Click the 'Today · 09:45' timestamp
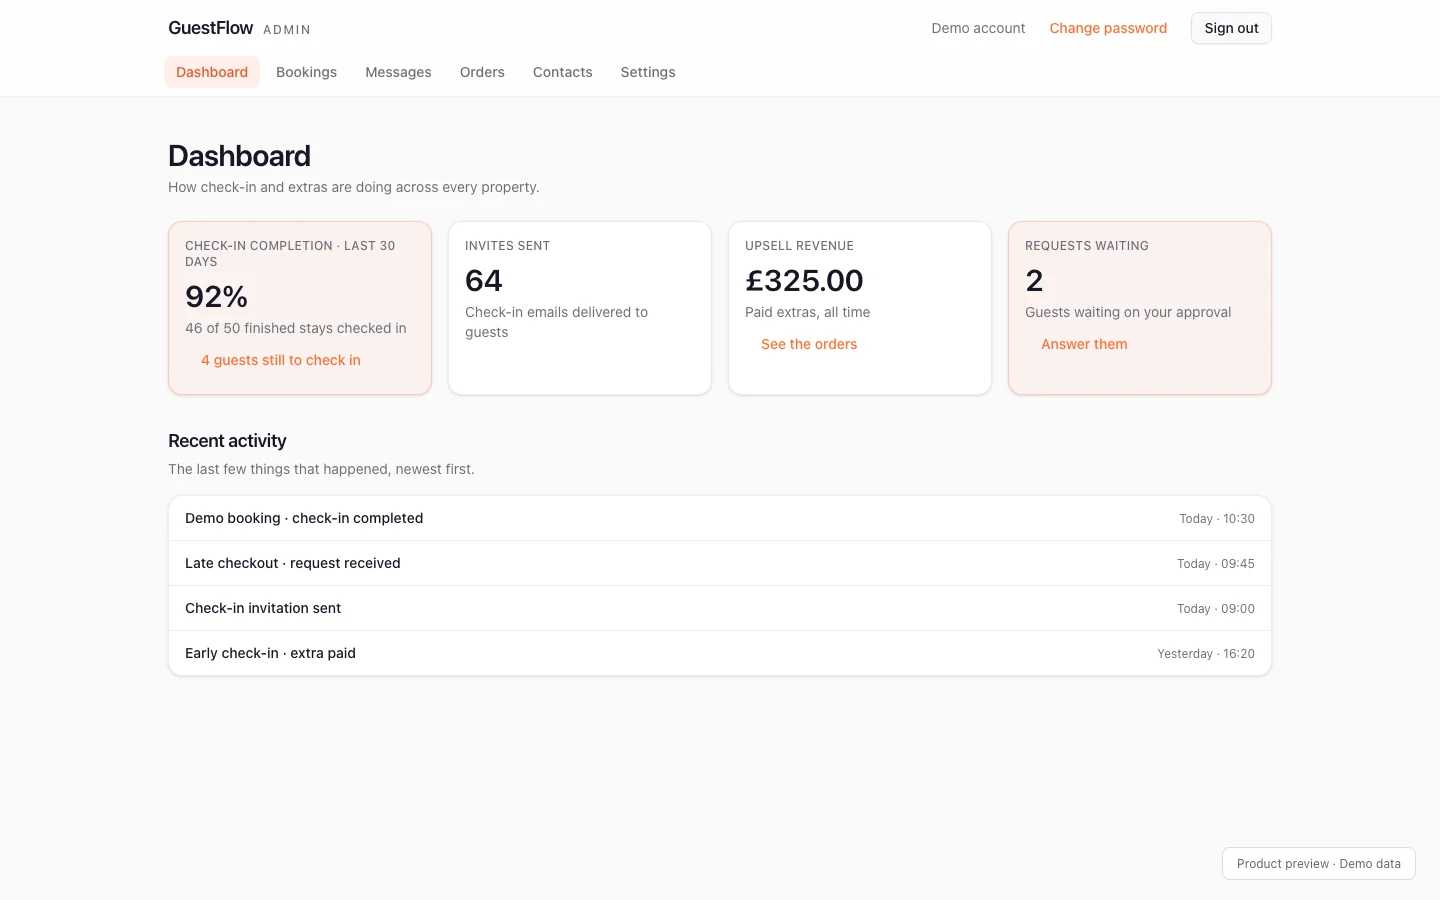Viewport: 1440px width, 900px height. click(1216, 564)
